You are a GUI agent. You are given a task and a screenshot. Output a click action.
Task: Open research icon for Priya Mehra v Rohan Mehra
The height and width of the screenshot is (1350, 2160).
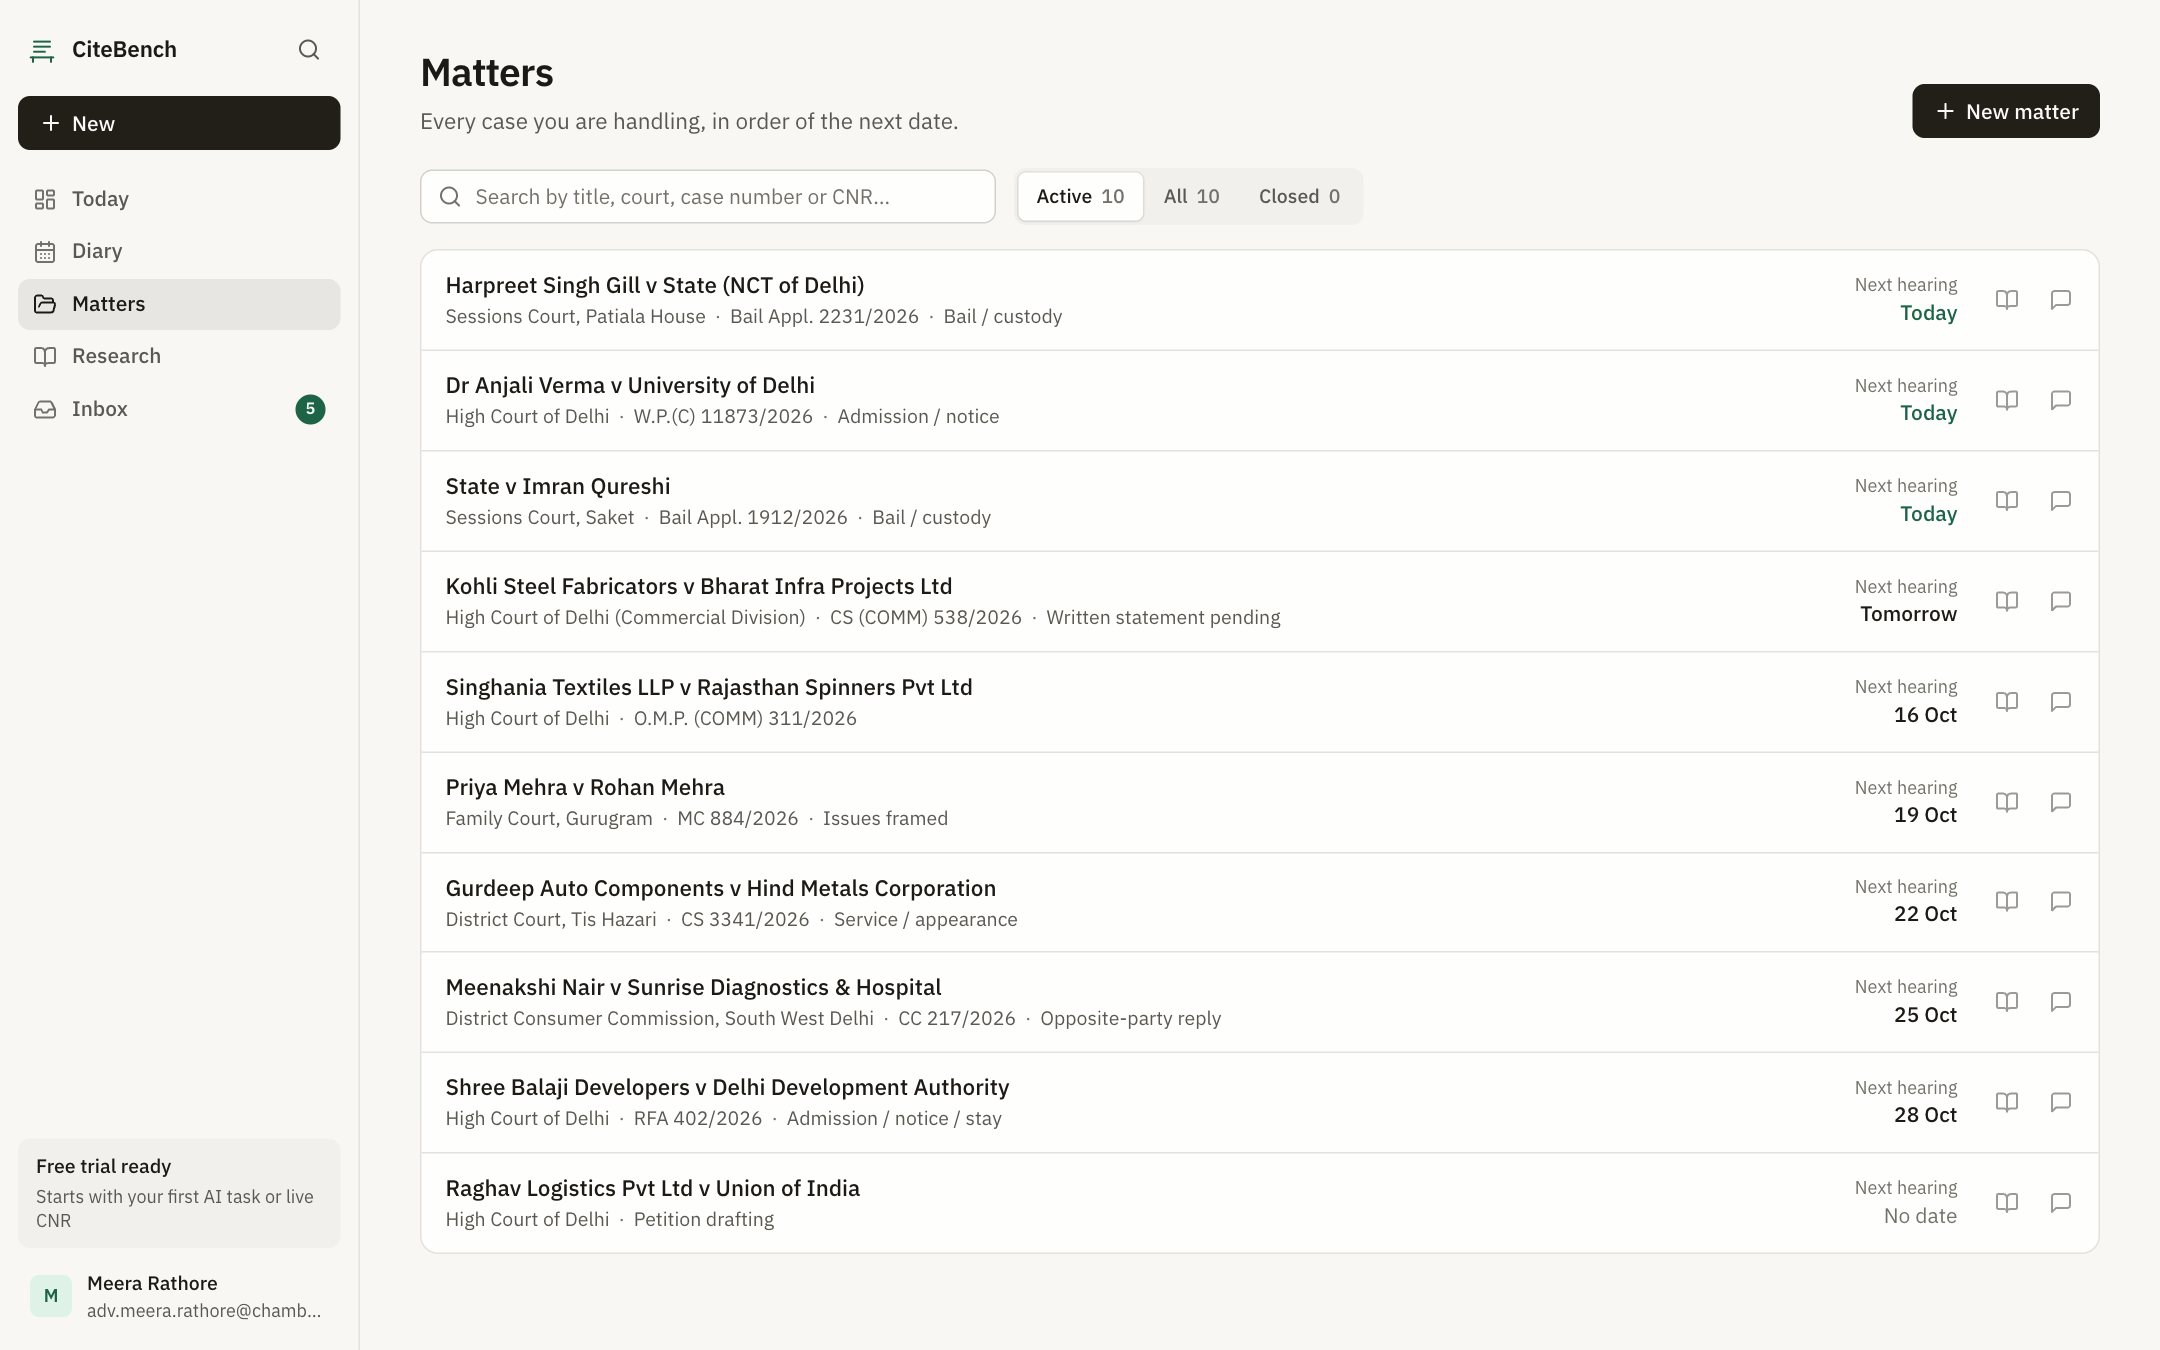[2007, 802]
